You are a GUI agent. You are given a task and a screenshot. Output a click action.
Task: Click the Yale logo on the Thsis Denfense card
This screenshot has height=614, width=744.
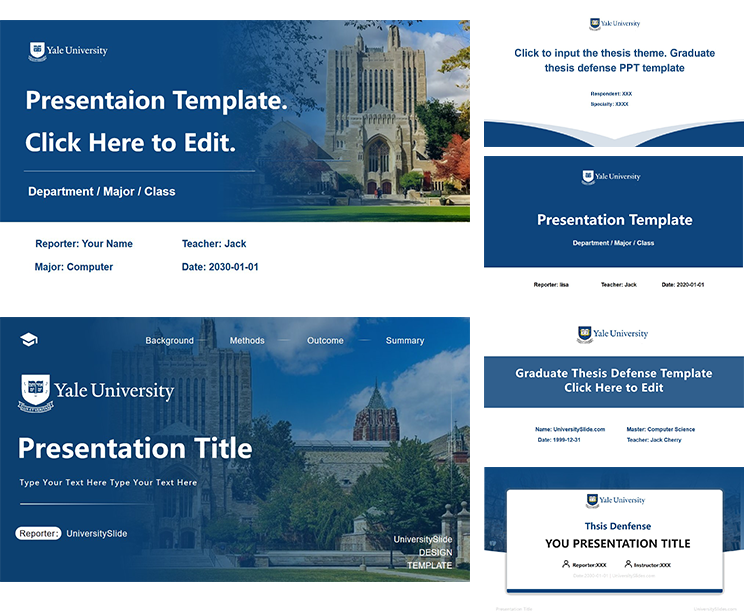(x=593, y=500)
